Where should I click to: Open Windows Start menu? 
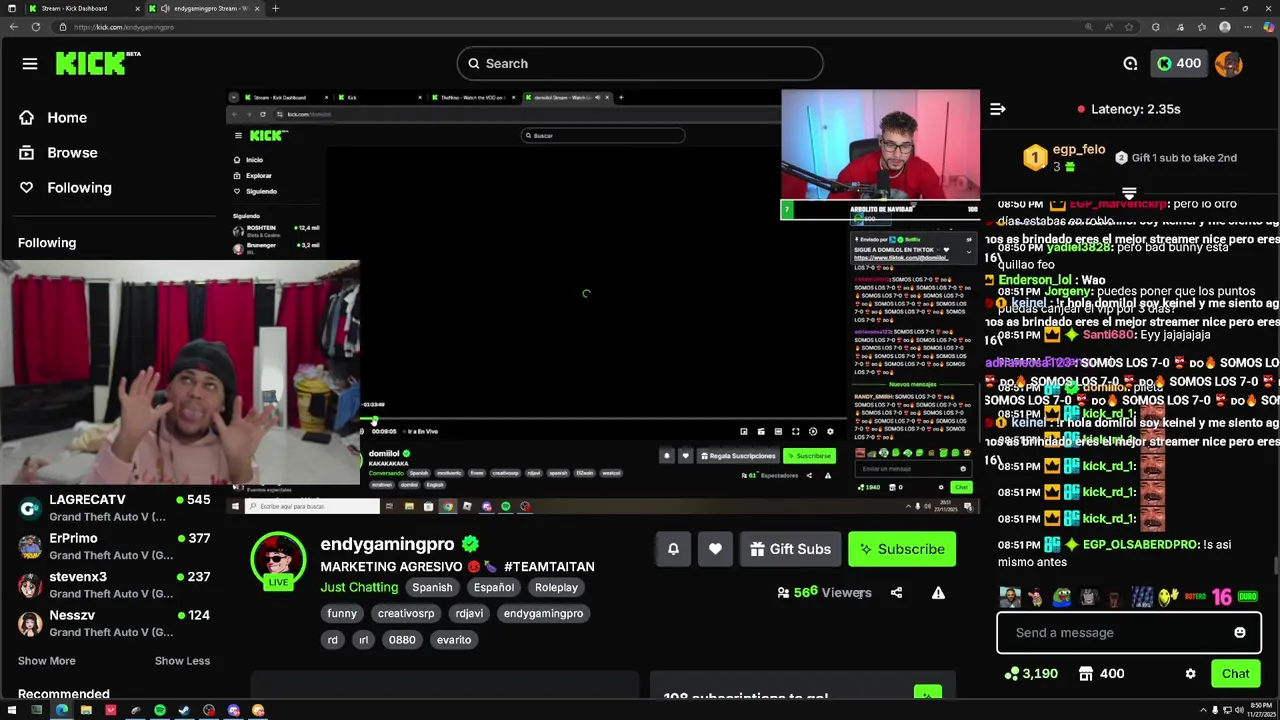click(x=12, y=710)
